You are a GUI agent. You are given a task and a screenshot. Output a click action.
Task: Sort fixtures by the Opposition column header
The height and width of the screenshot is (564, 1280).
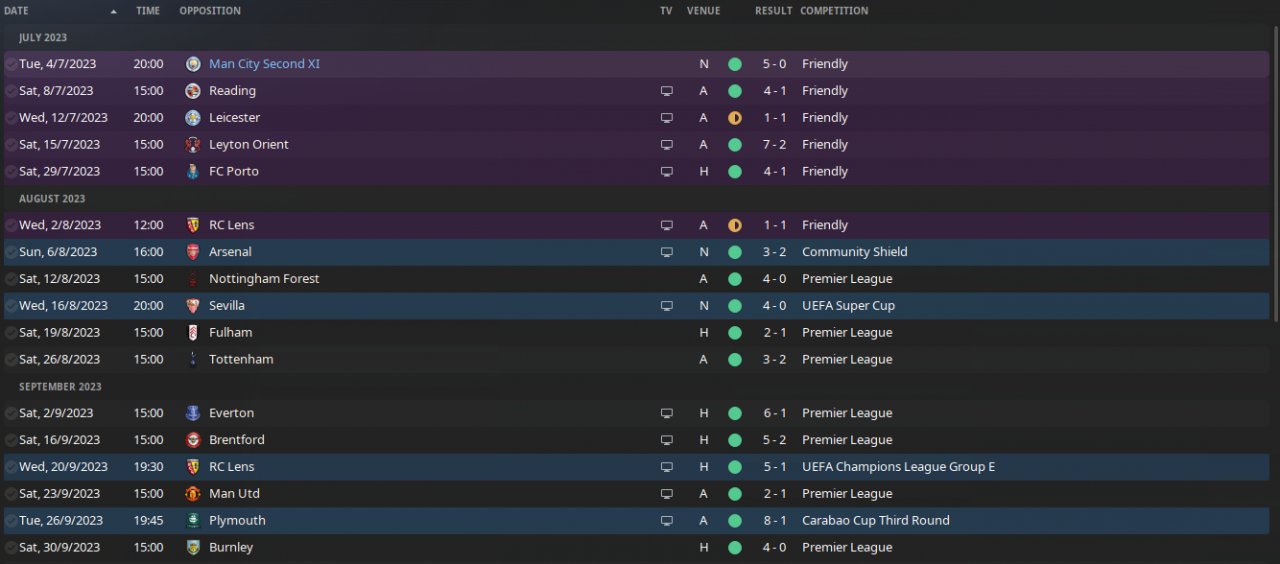pyautogui.click(x=210, y=11)
